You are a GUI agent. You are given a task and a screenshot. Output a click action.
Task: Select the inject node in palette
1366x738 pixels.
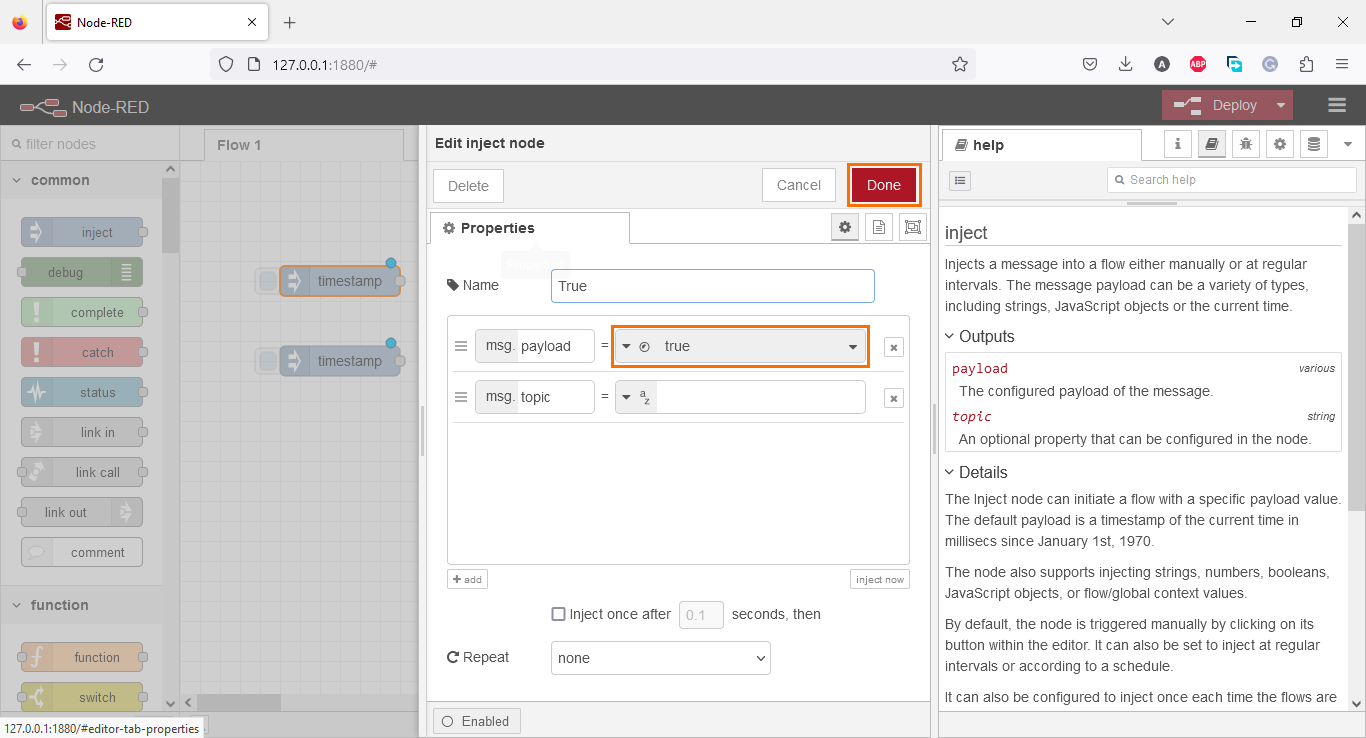pyautogui.click(x=82, y=232)
